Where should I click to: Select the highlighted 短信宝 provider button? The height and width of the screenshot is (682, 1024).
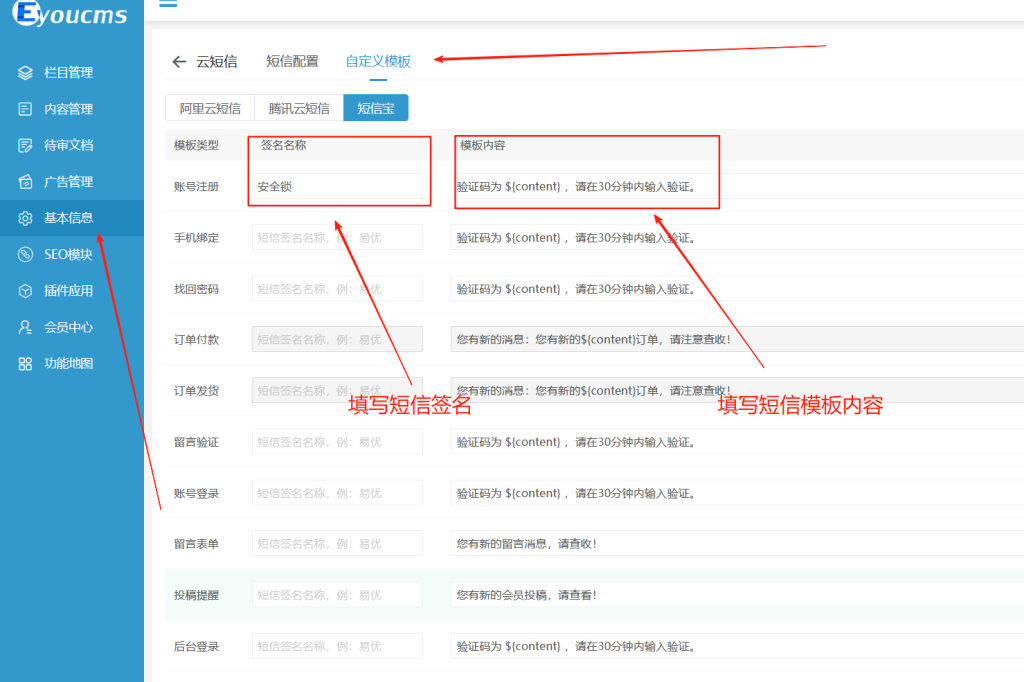pos(376,107)
